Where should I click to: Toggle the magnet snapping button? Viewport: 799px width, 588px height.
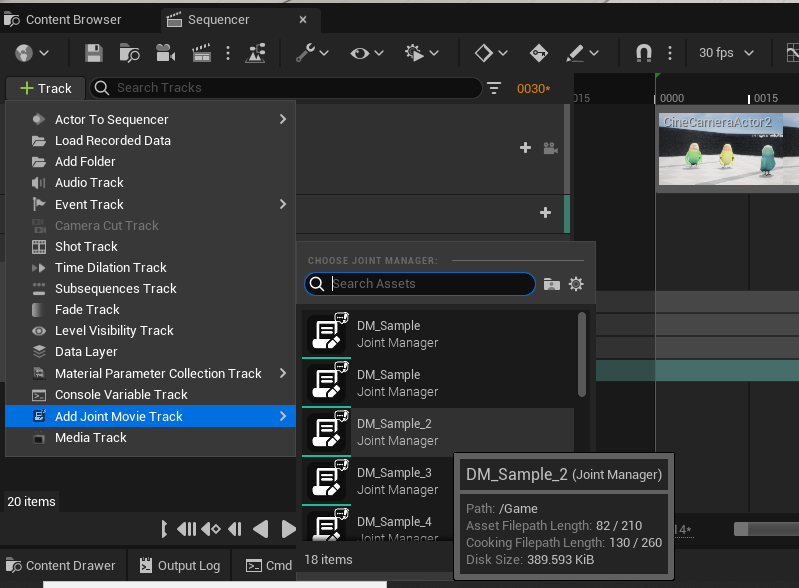tap(644, 53)
